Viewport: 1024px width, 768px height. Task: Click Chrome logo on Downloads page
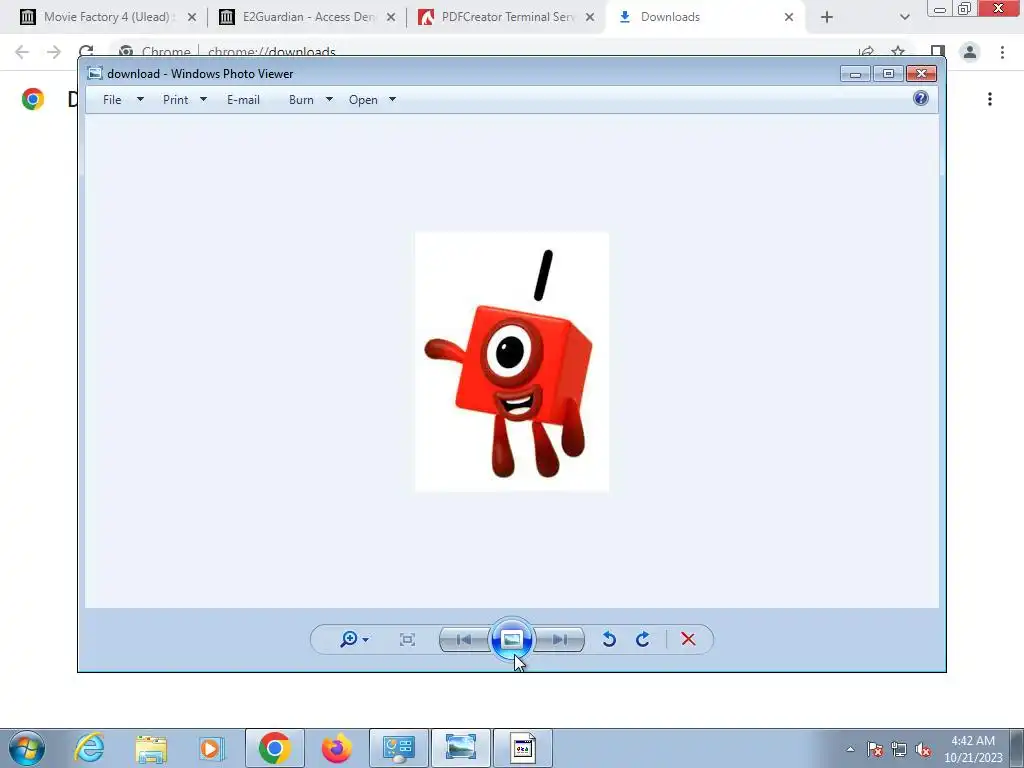pyautogui.click(x=33, y=99)
